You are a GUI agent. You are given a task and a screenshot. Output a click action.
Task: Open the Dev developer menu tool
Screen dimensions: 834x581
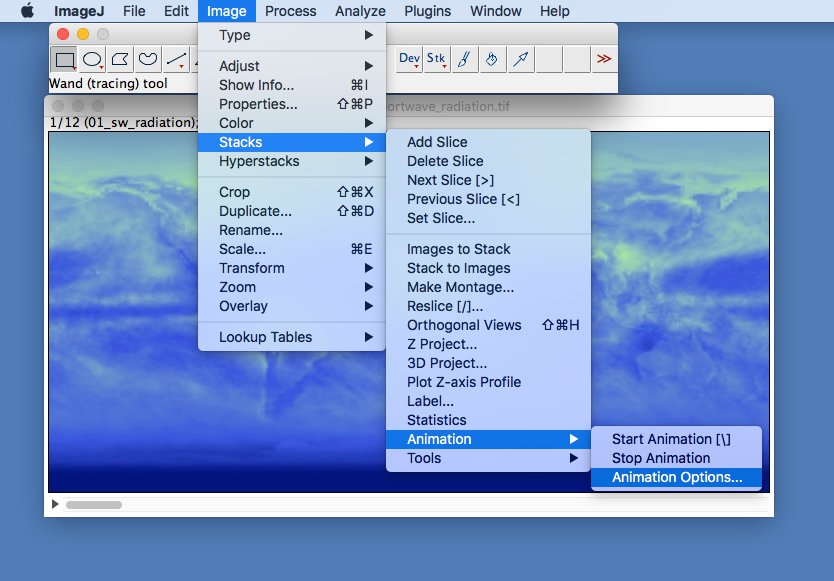(x=409, y=59)
